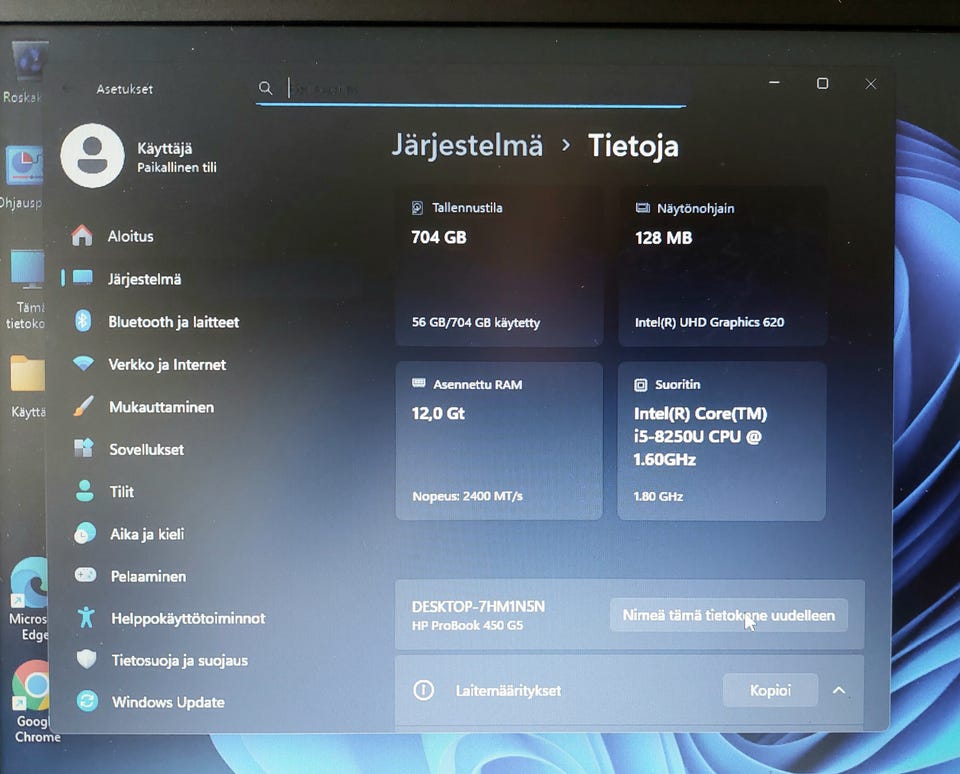The height and width of the screenshot is (774, 960).
Task: Click the Tallennustila storage disk icon
Action: point(417,208)
